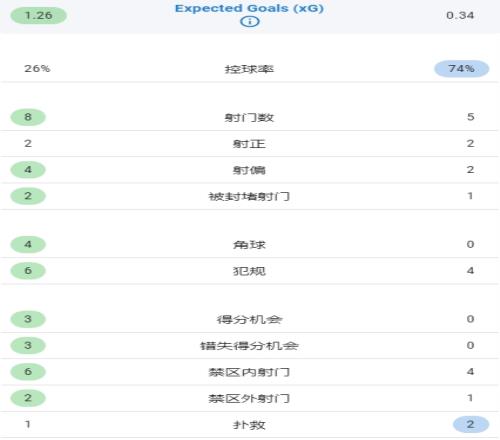Click the 射偏 row label

[249, 170]
